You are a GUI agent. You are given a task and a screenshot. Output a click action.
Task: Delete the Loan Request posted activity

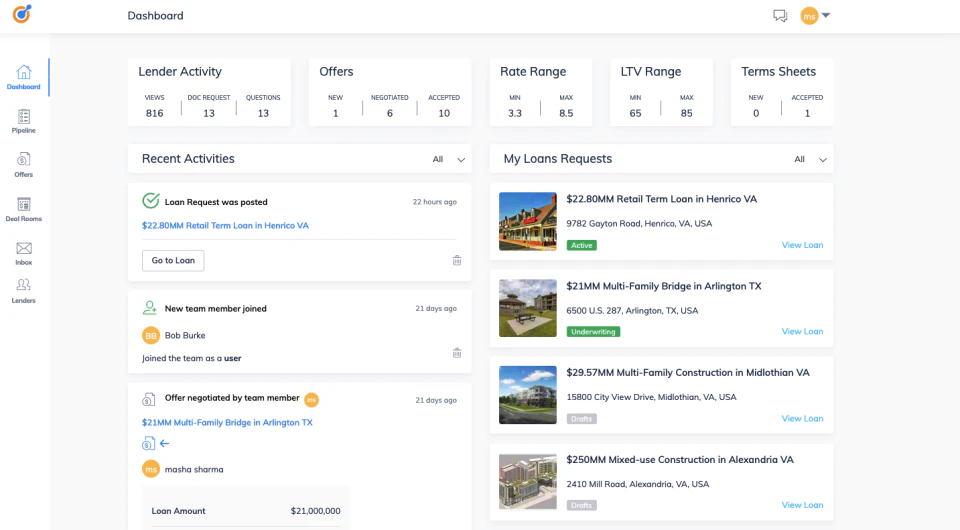click(x=457, y=260)
